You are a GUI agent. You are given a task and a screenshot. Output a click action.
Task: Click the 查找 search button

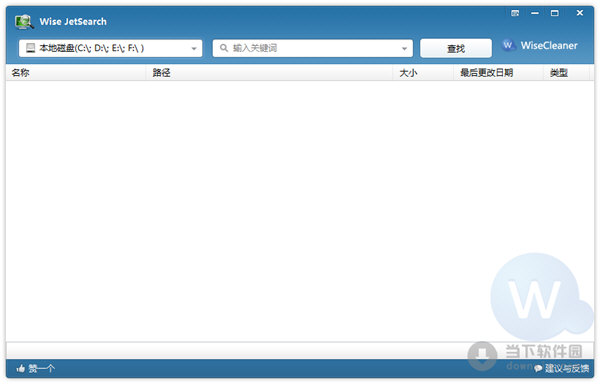point(456,49)
